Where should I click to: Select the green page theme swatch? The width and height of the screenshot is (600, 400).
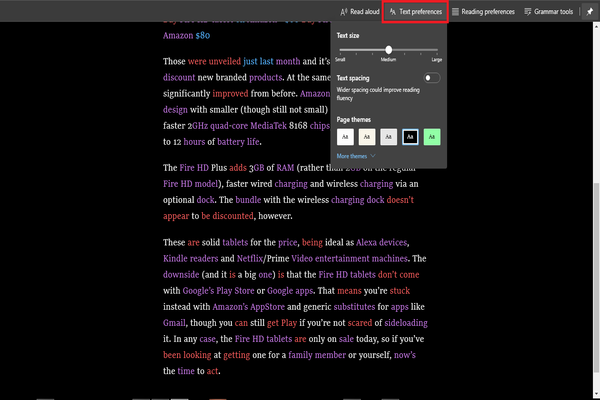coord(432,137)
